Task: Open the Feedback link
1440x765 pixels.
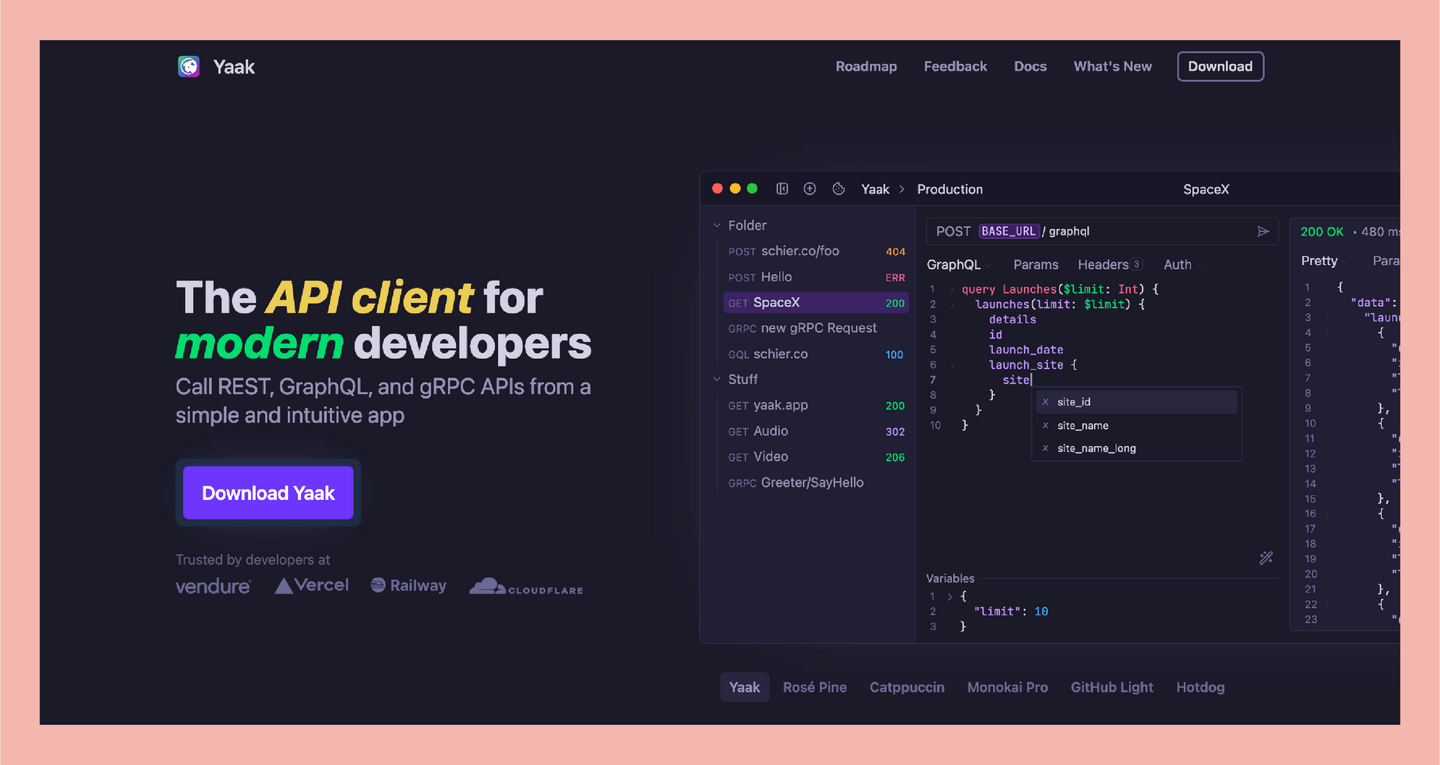Action: click(956, 67)
